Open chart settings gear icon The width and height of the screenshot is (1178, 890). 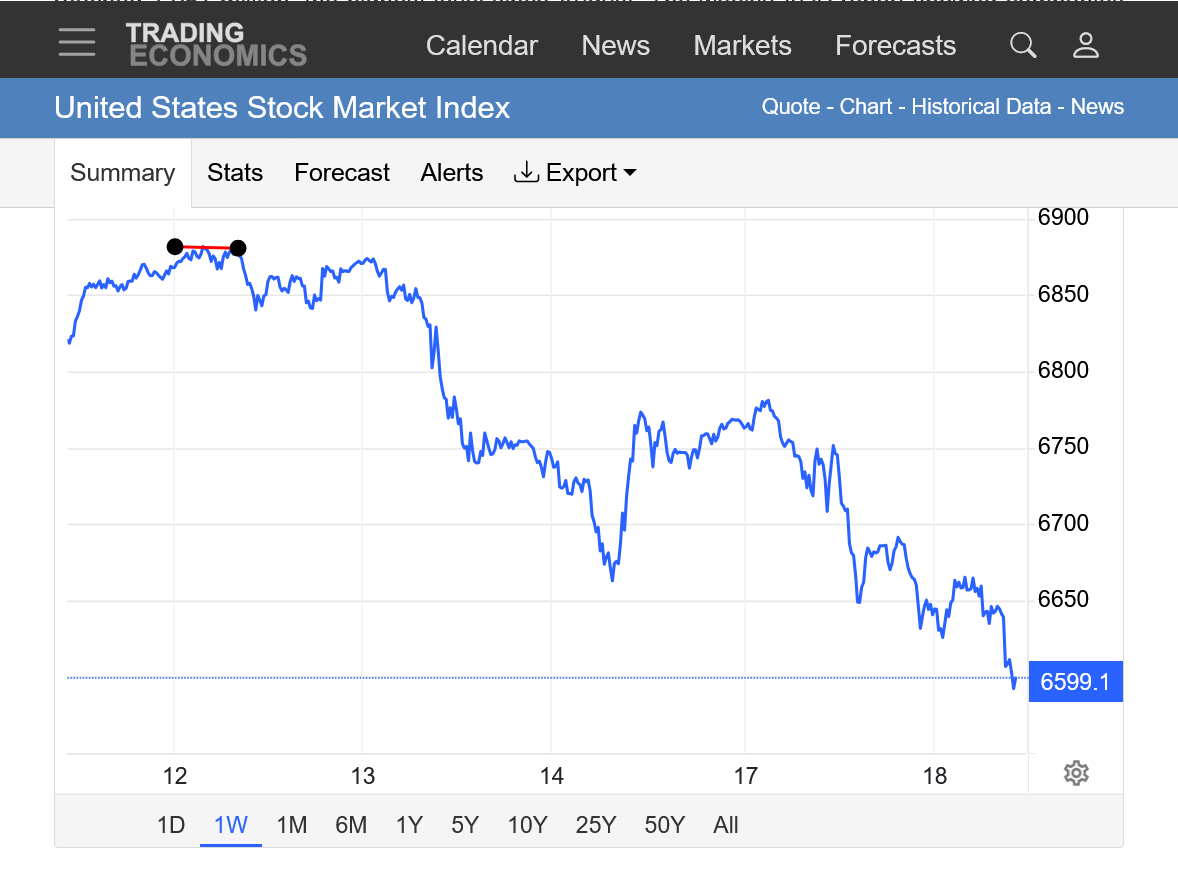pos(1076,773)
